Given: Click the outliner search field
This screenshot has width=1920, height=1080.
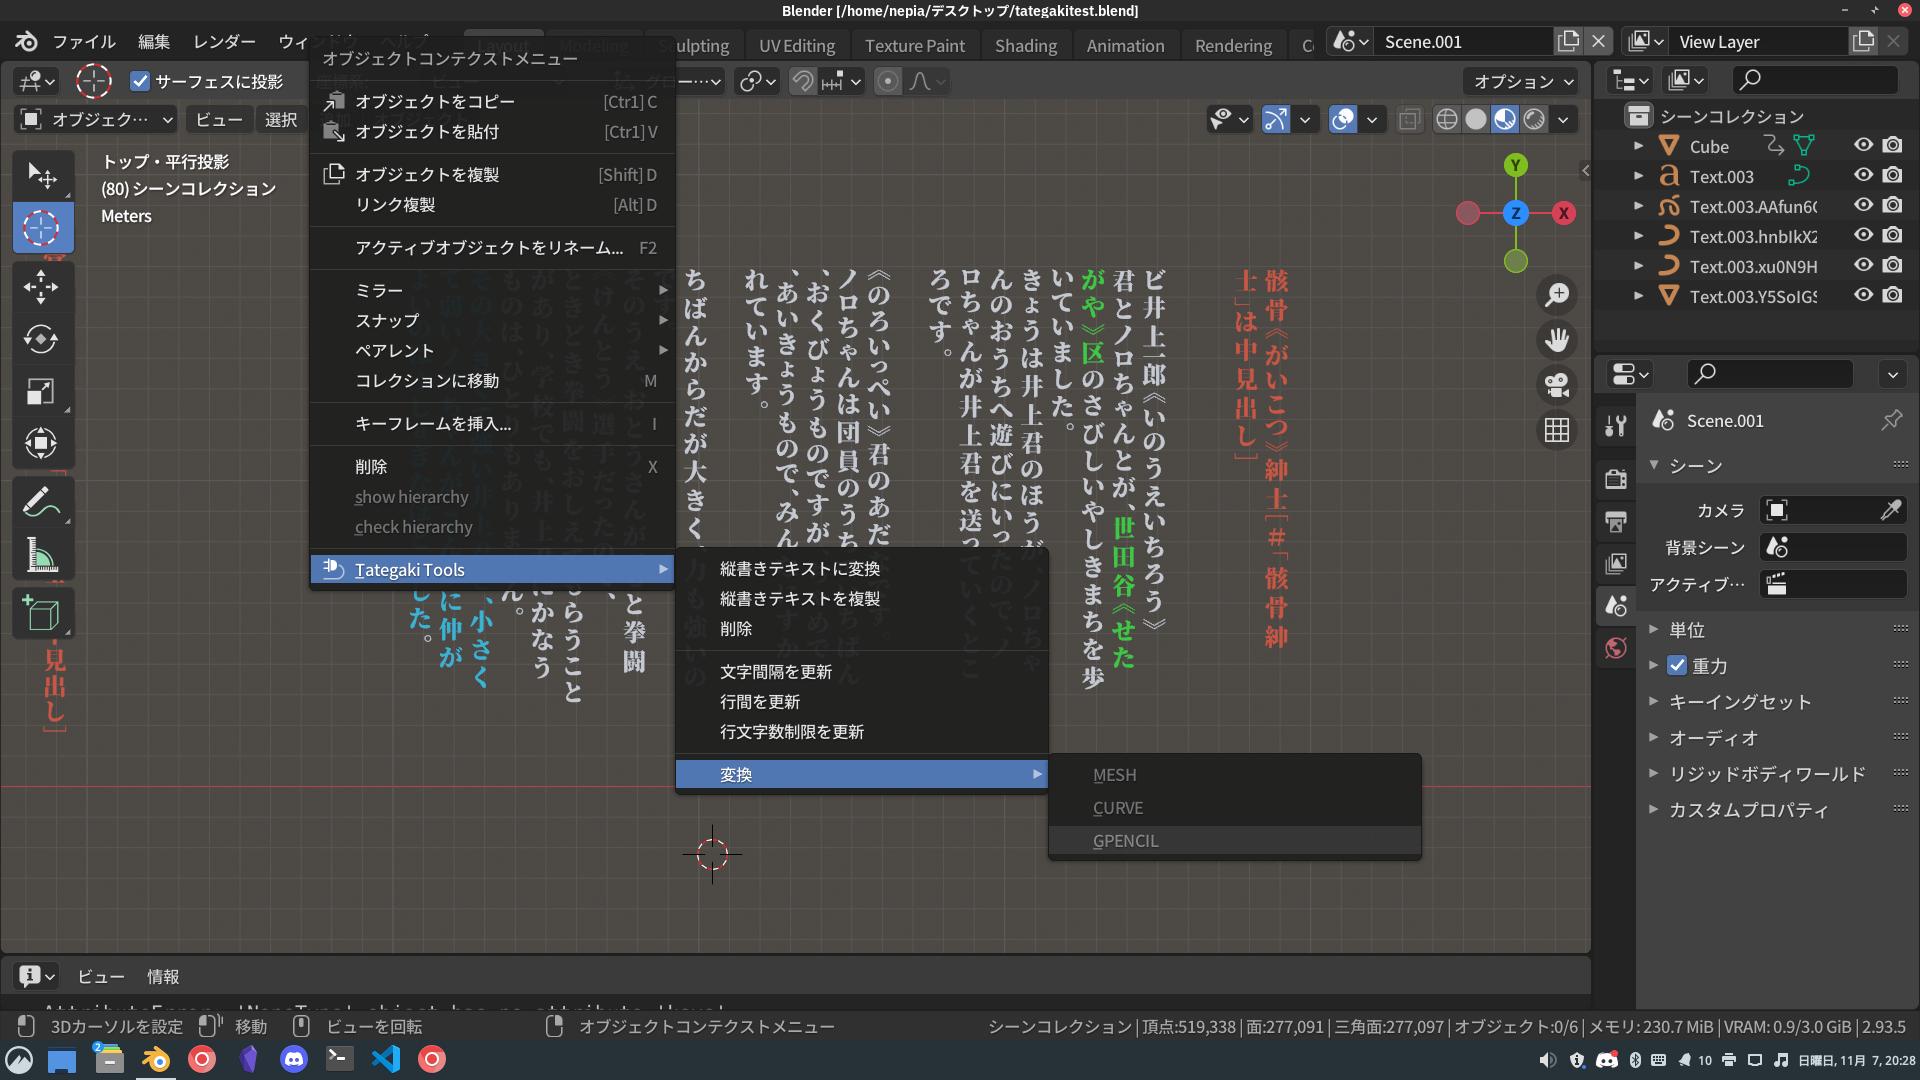Looking at the screenshot, I should [x=1815, y=80].
